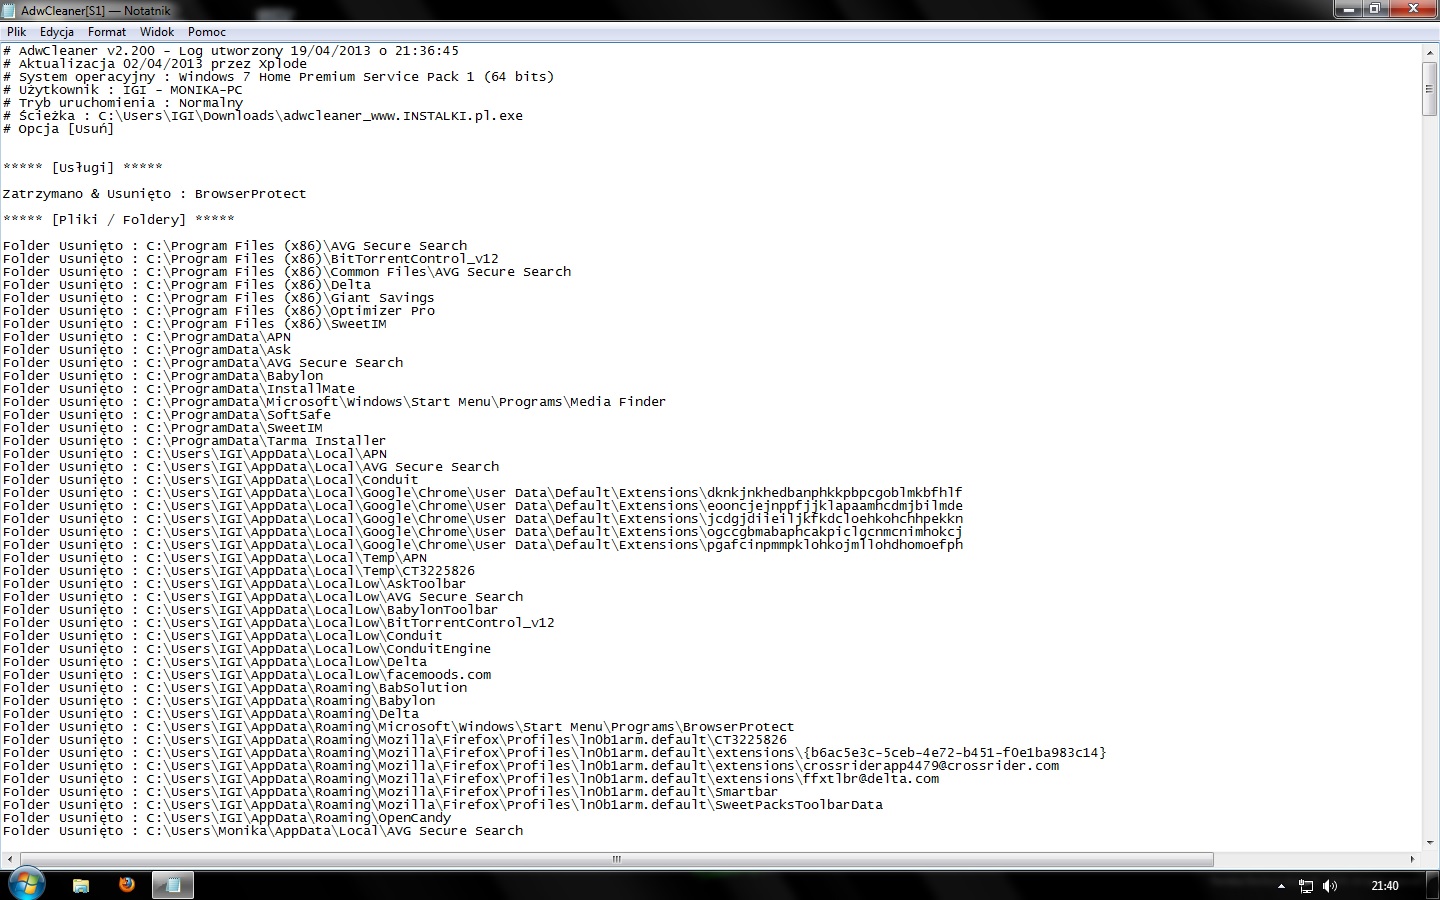Click the 'Users\Monika' AVG Secure Search line
This screenshot has width=1440, height=900.
click(x=263, y=831)
